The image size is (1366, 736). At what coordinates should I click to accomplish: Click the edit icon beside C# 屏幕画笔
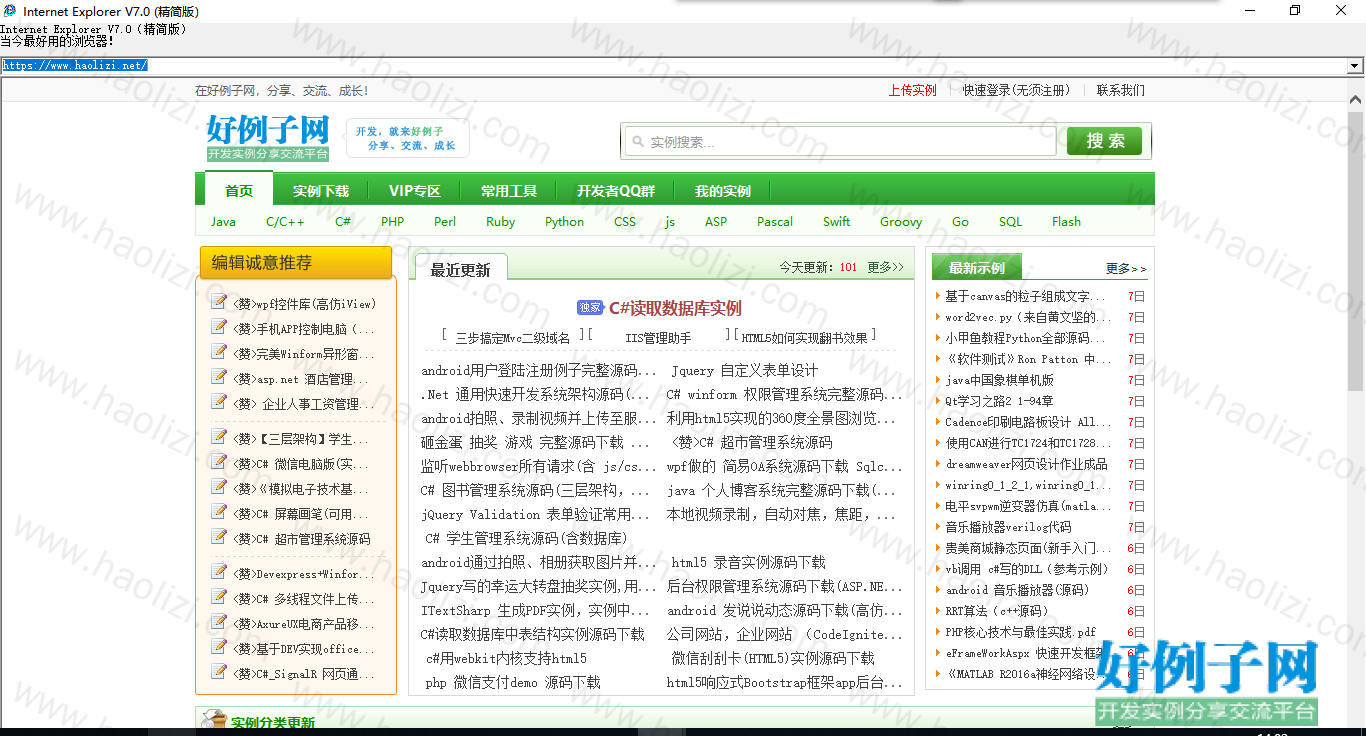point(219,511)
